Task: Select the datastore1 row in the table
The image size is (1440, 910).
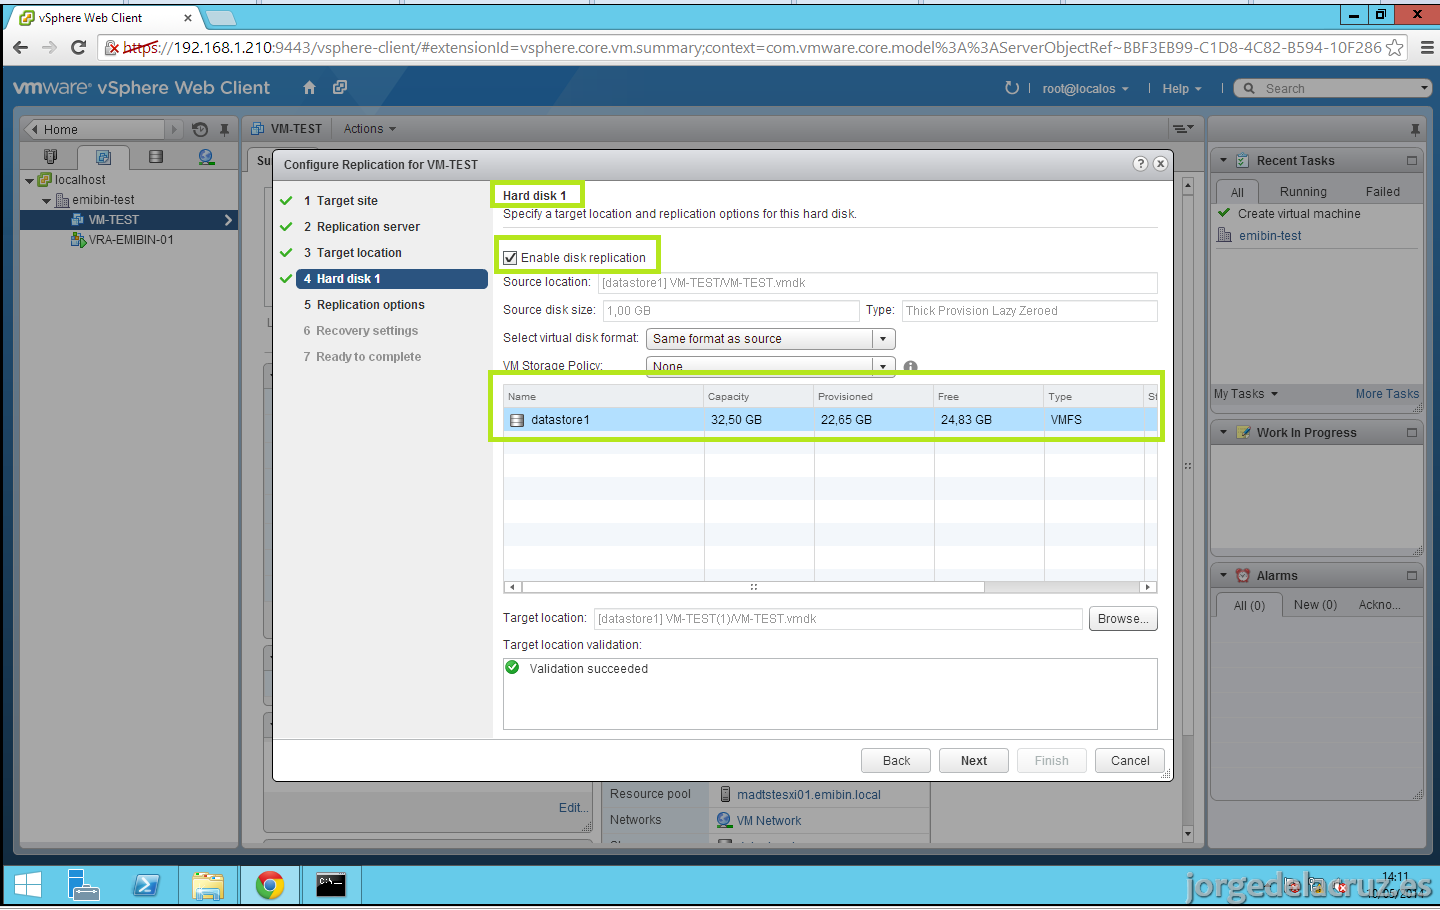Action: (x=830, y=420)
